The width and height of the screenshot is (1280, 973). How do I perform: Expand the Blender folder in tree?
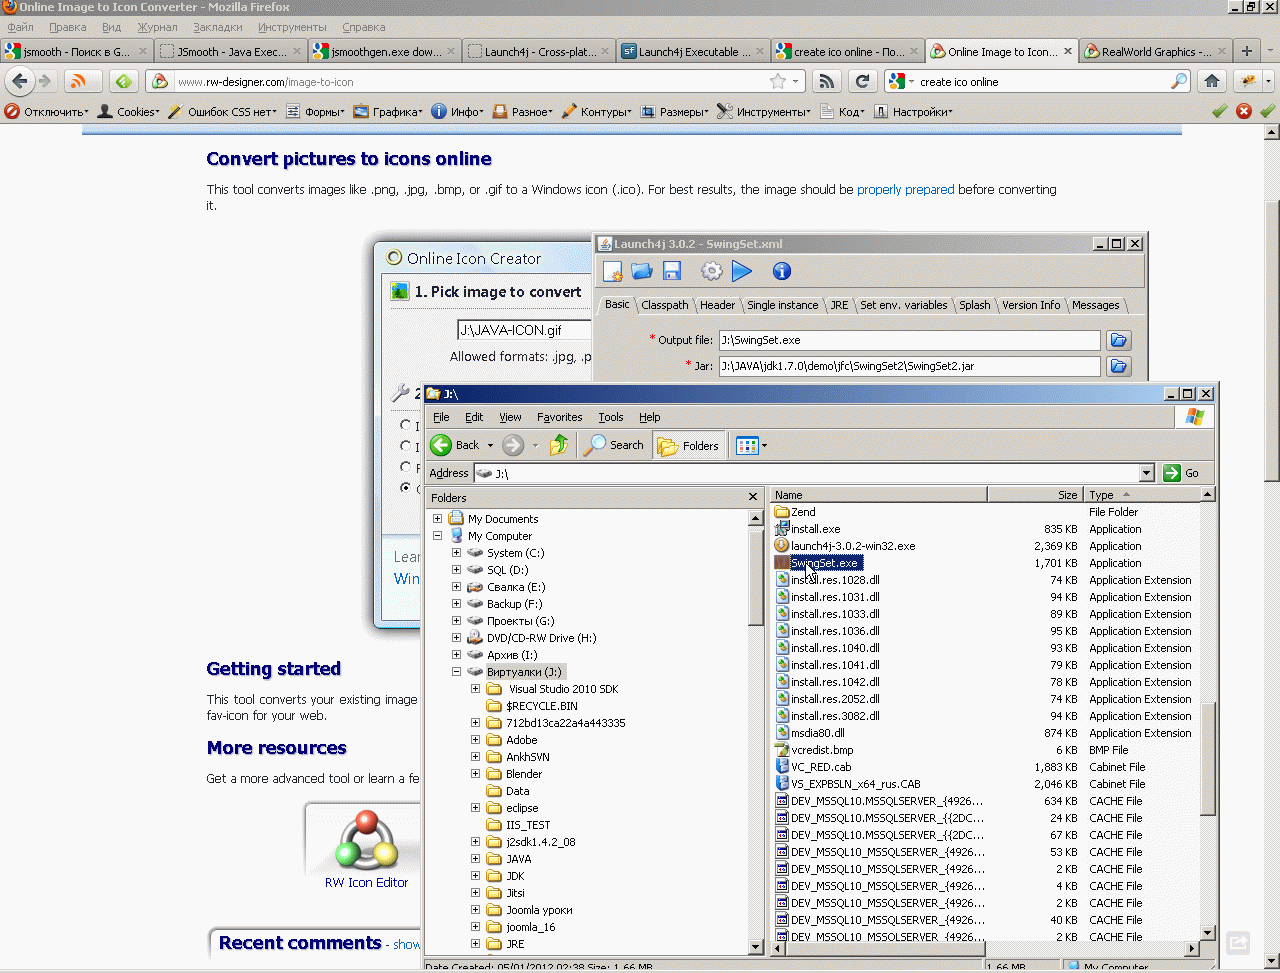[x=475, y=774]
